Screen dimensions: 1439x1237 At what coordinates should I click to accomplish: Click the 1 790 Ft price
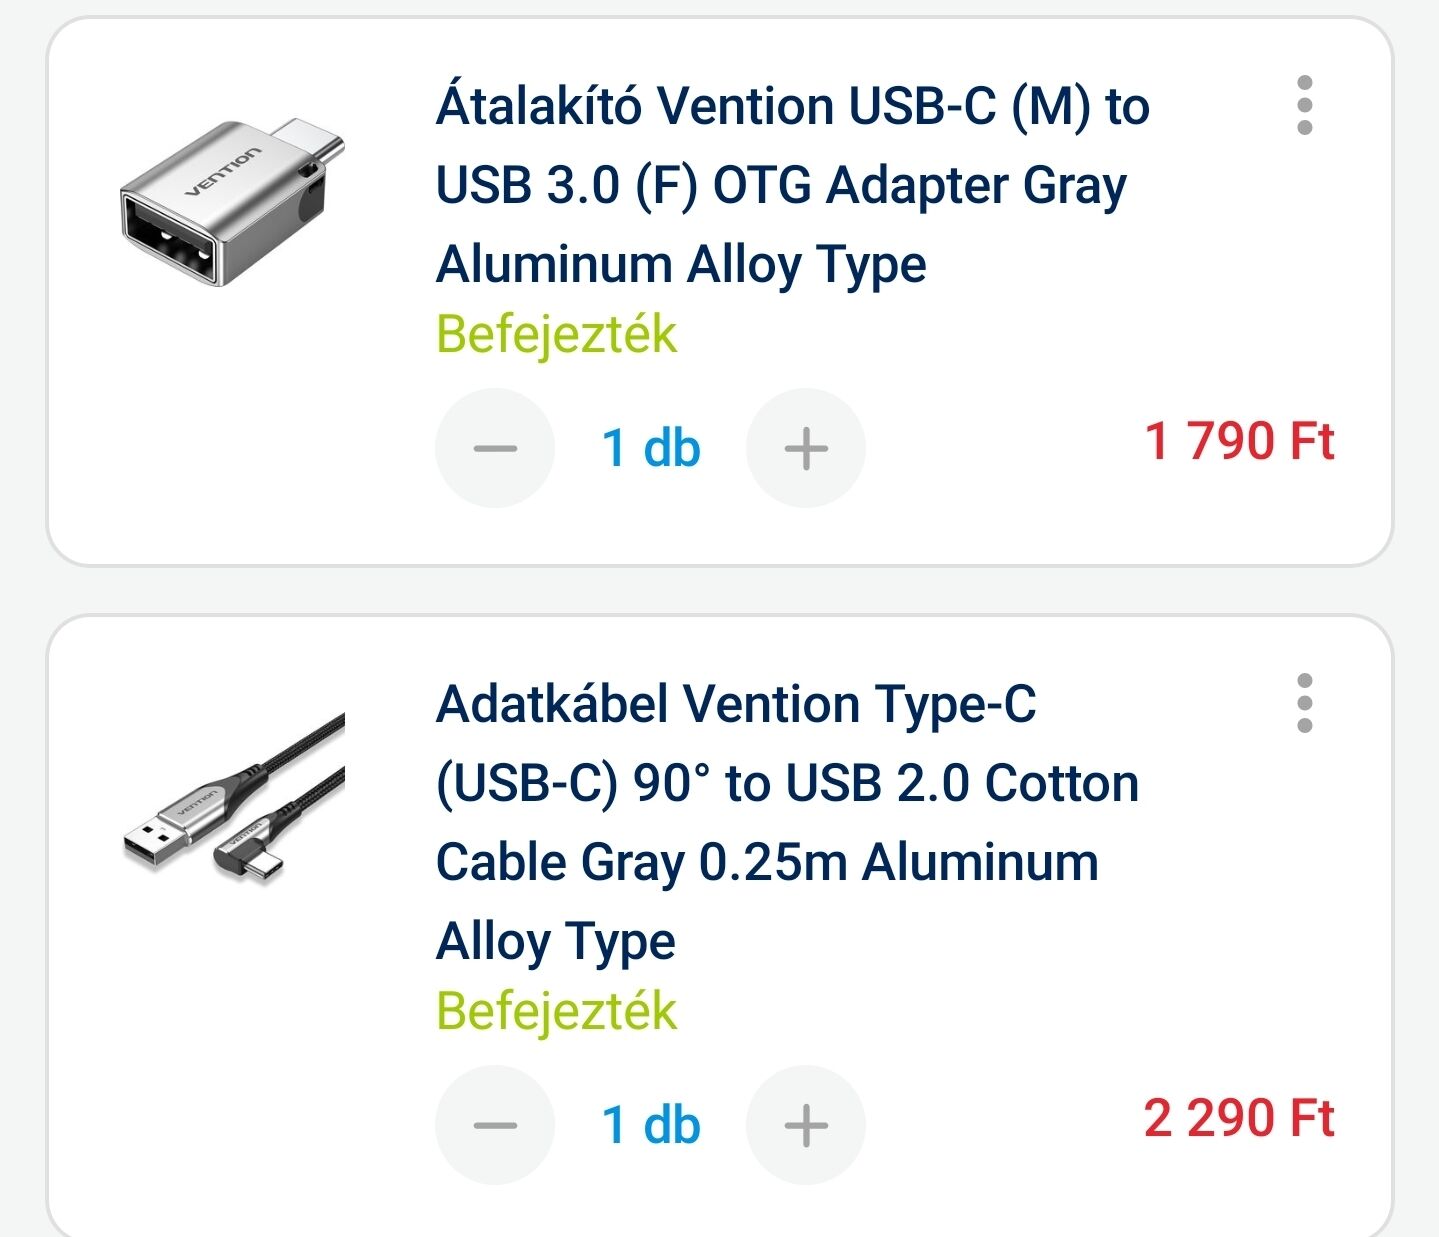tap(1239, 442)
